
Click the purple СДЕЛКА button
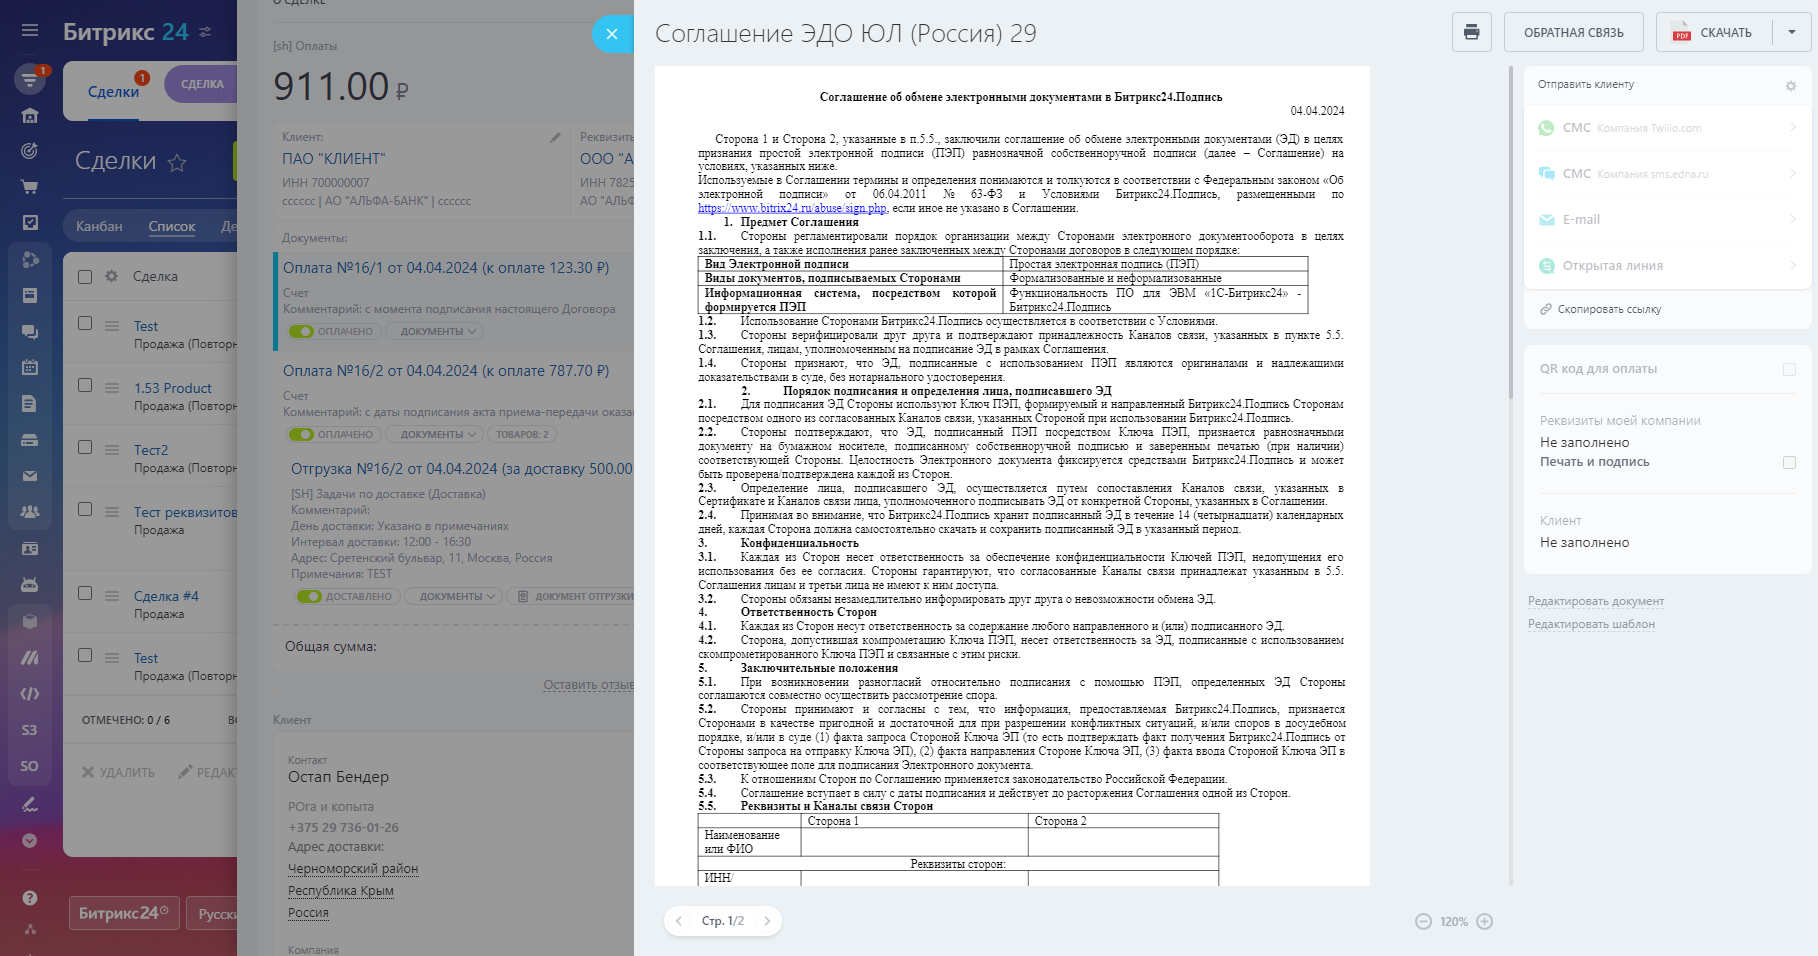click(202, 84)
